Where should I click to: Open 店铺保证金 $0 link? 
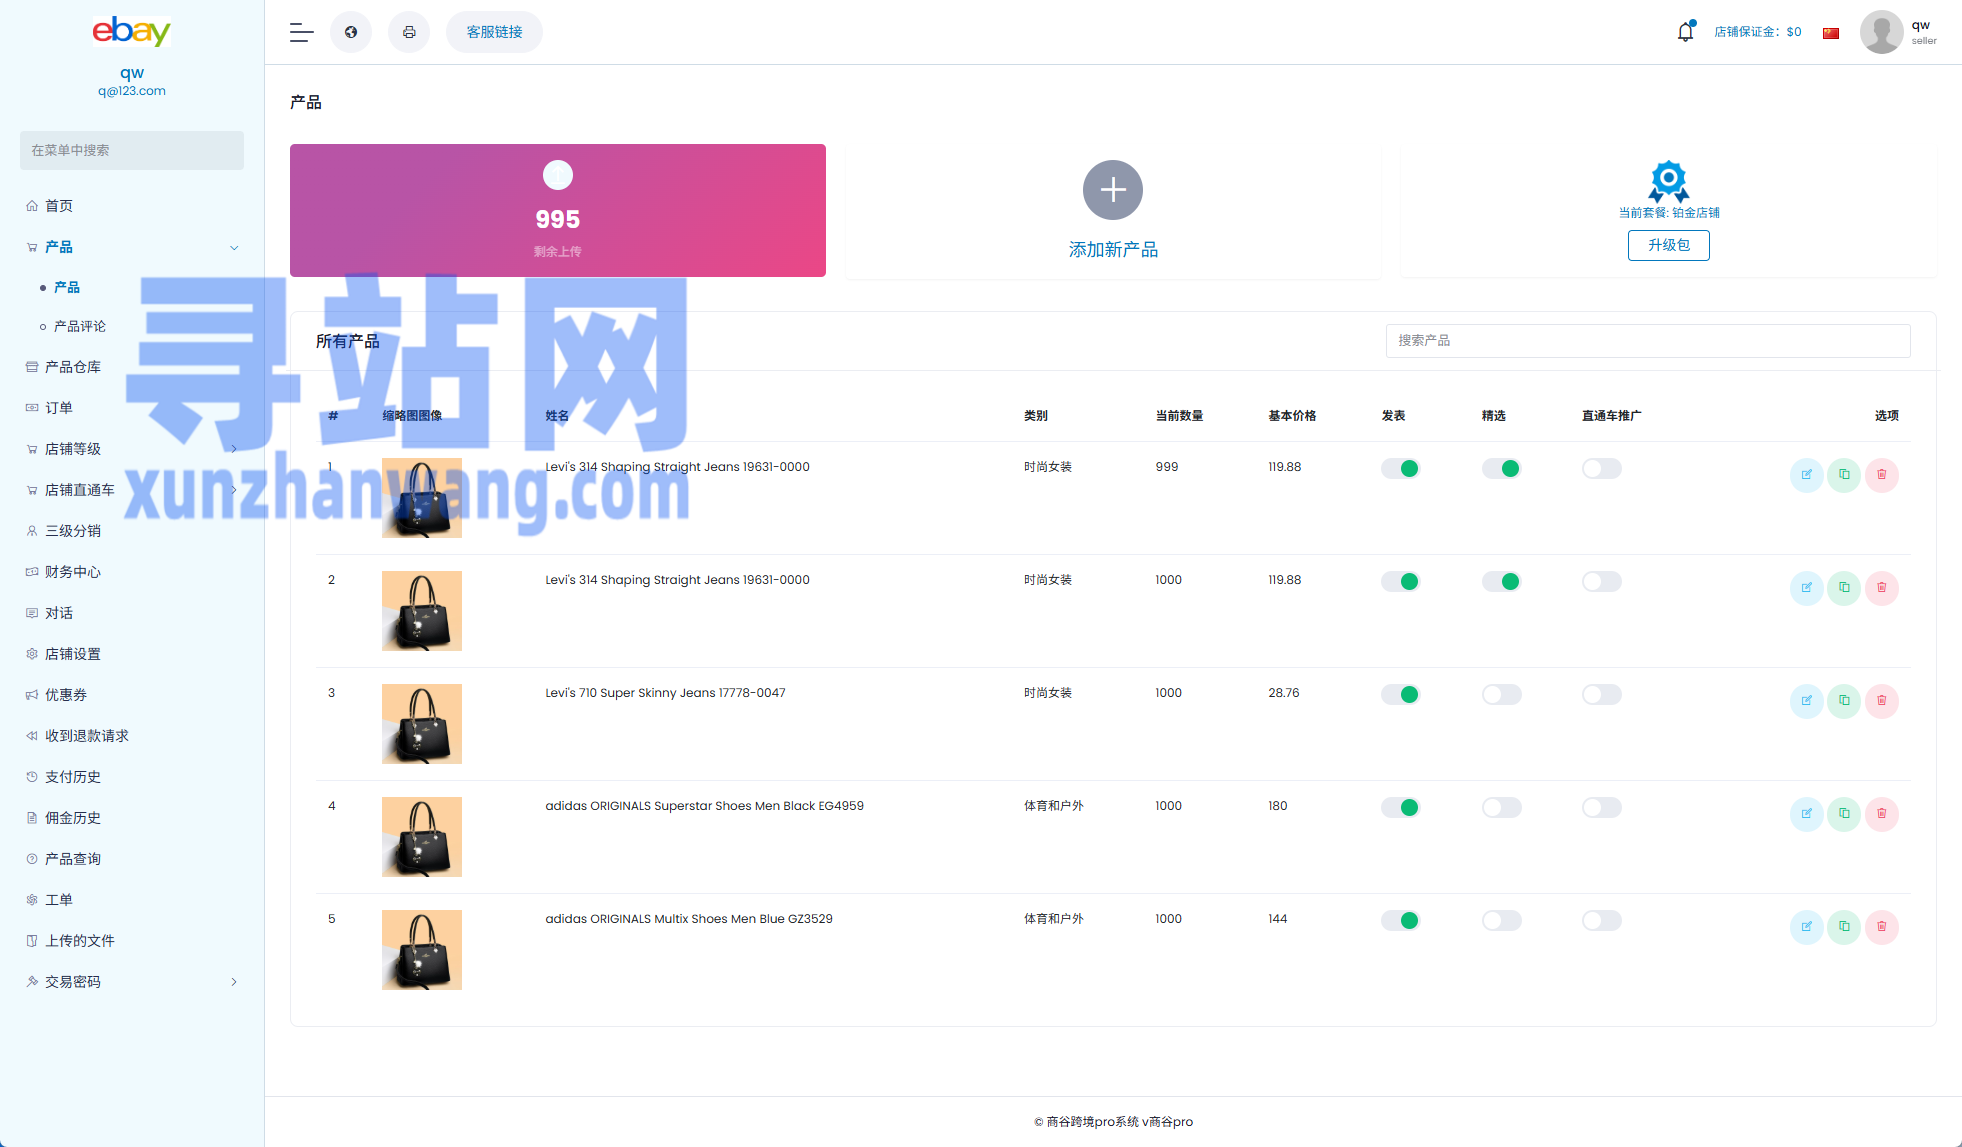click(1758, 32)
